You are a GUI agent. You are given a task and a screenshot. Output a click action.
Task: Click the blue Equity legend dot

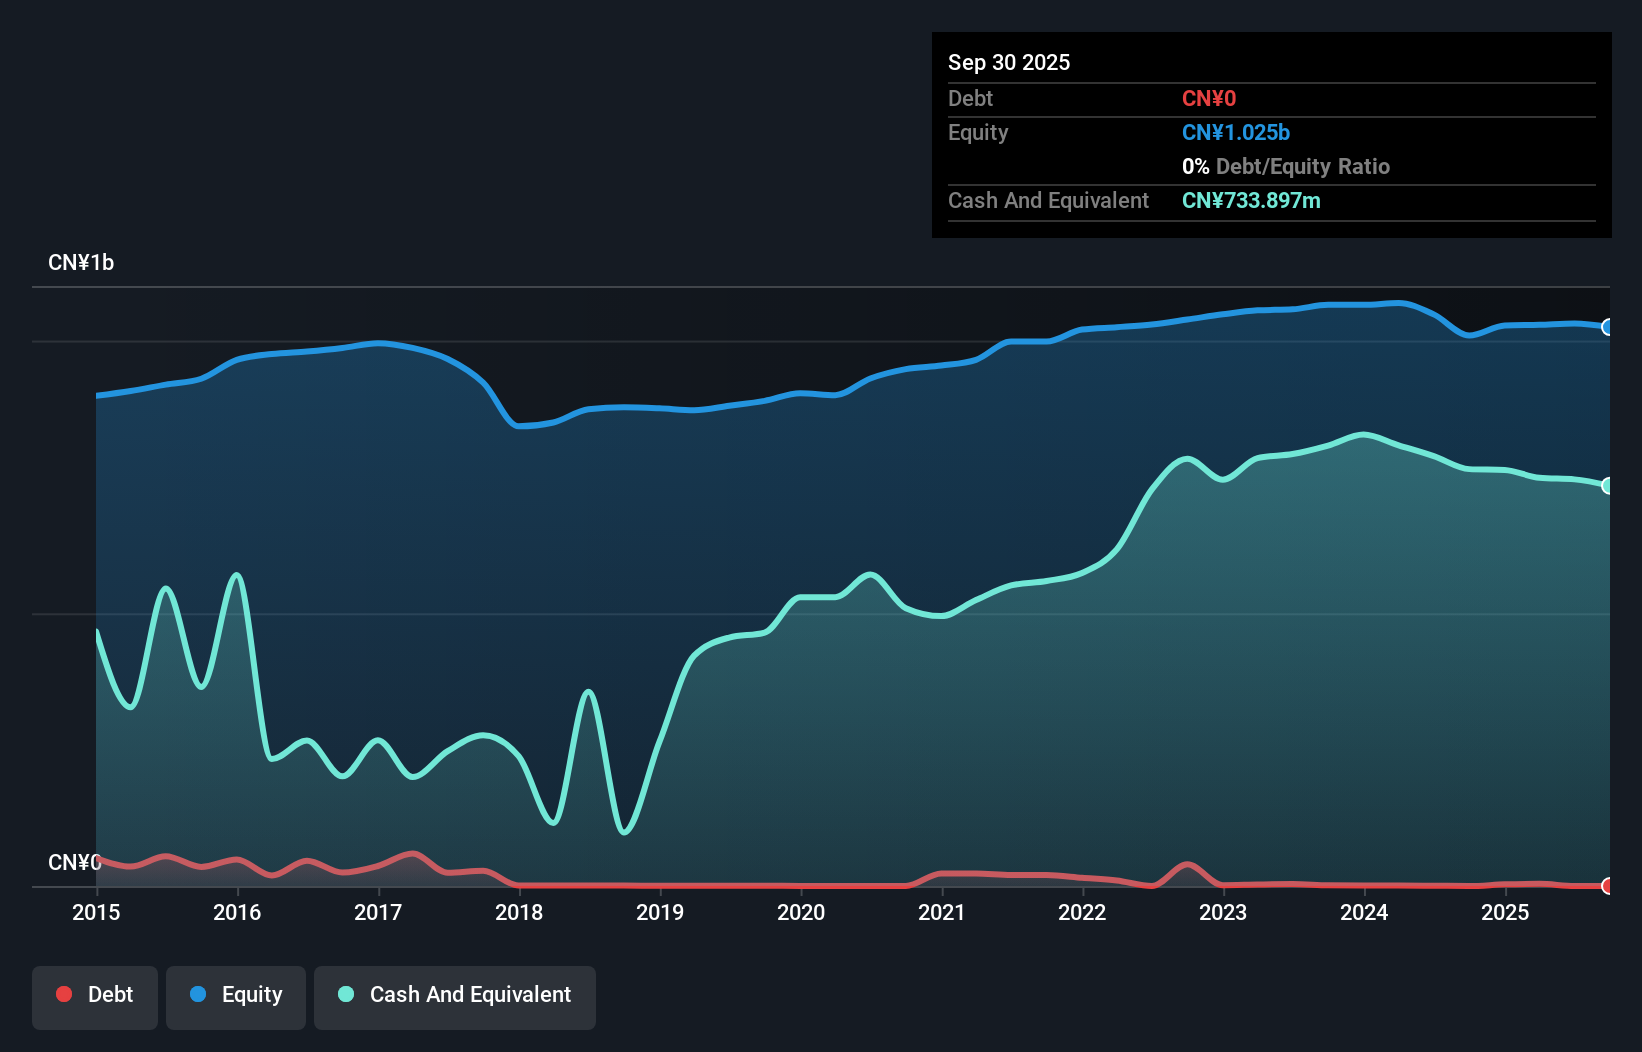point(199,994)
